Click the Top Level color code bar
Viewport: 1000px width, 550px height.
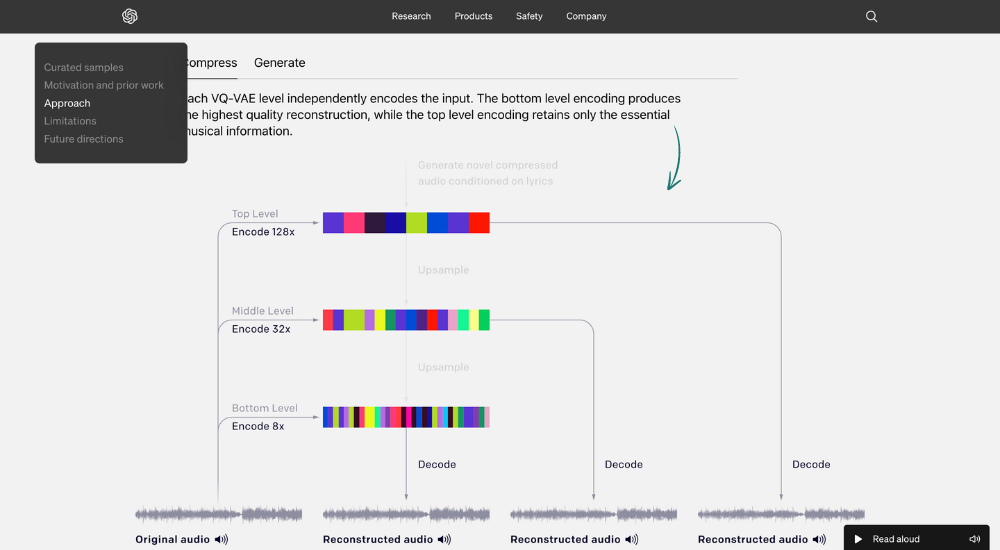pos(406,223)
